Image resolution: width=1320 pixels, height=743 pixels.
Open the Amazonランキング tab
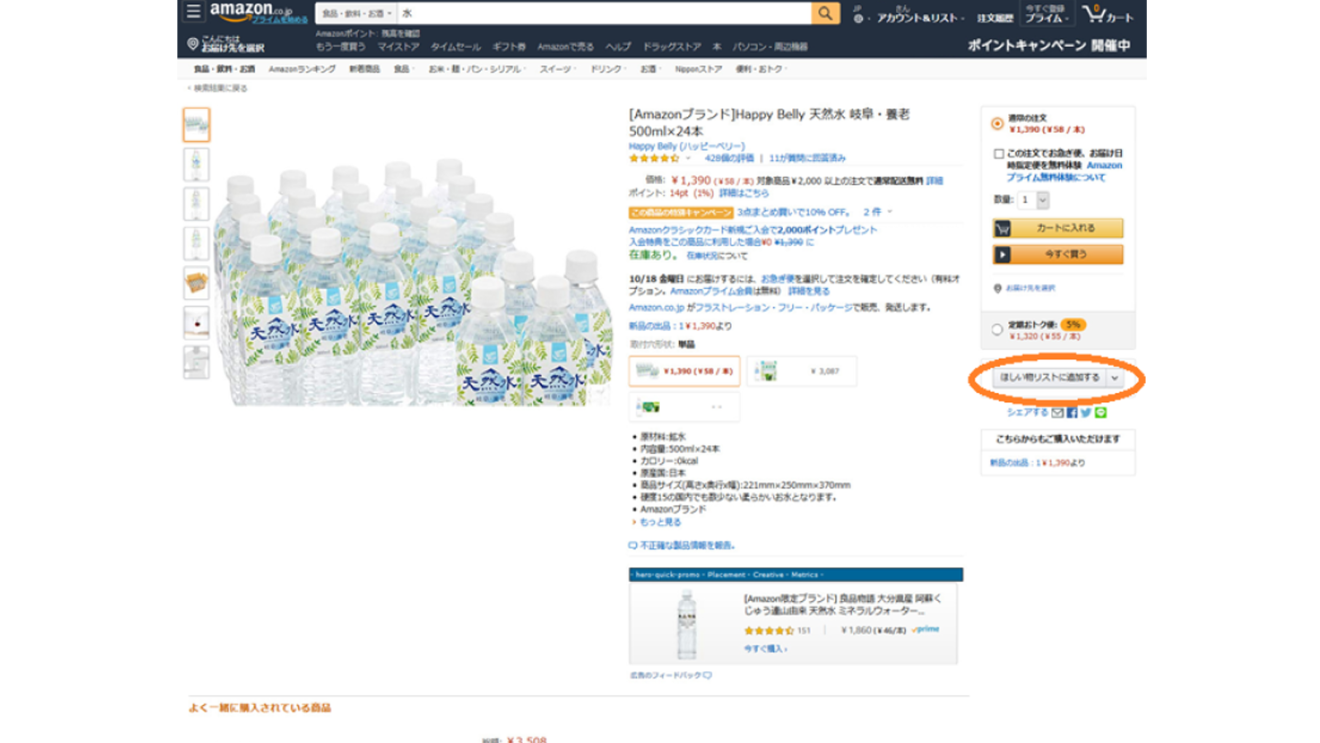(x=302, y=69)
